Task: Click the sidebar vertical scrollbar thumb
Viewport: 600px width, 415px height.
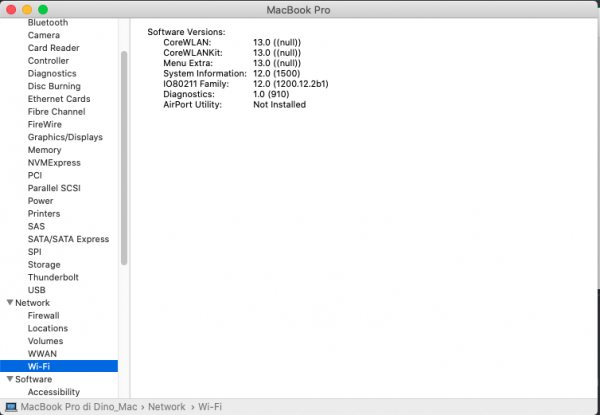Action: tap(124, 158)
